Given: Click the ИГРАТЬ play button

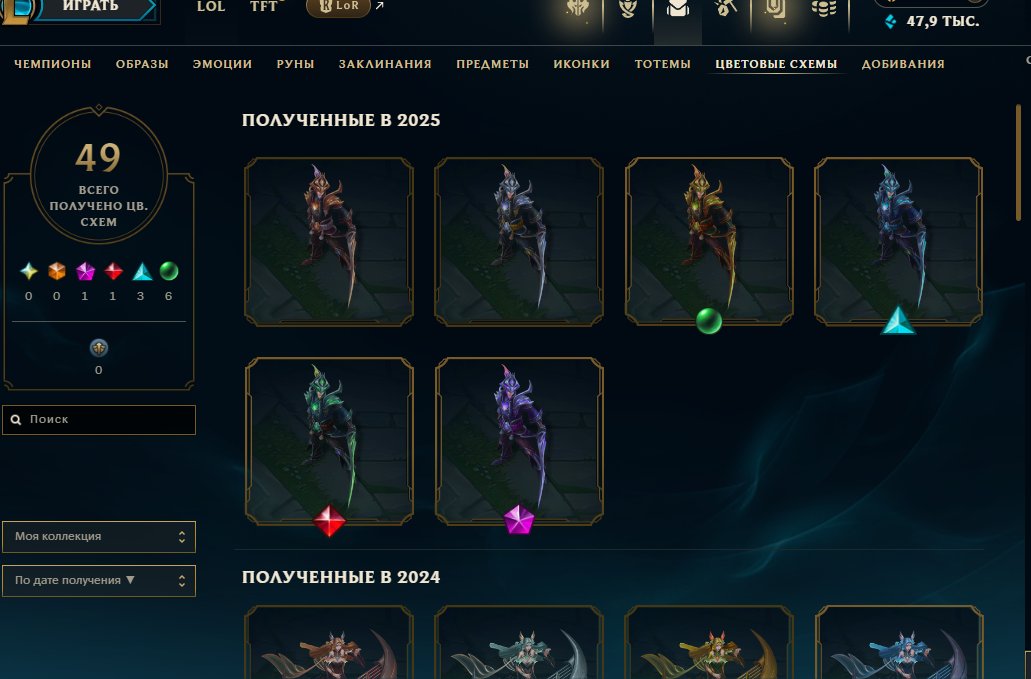Looking at the screenshot, I should click(91, 7).
